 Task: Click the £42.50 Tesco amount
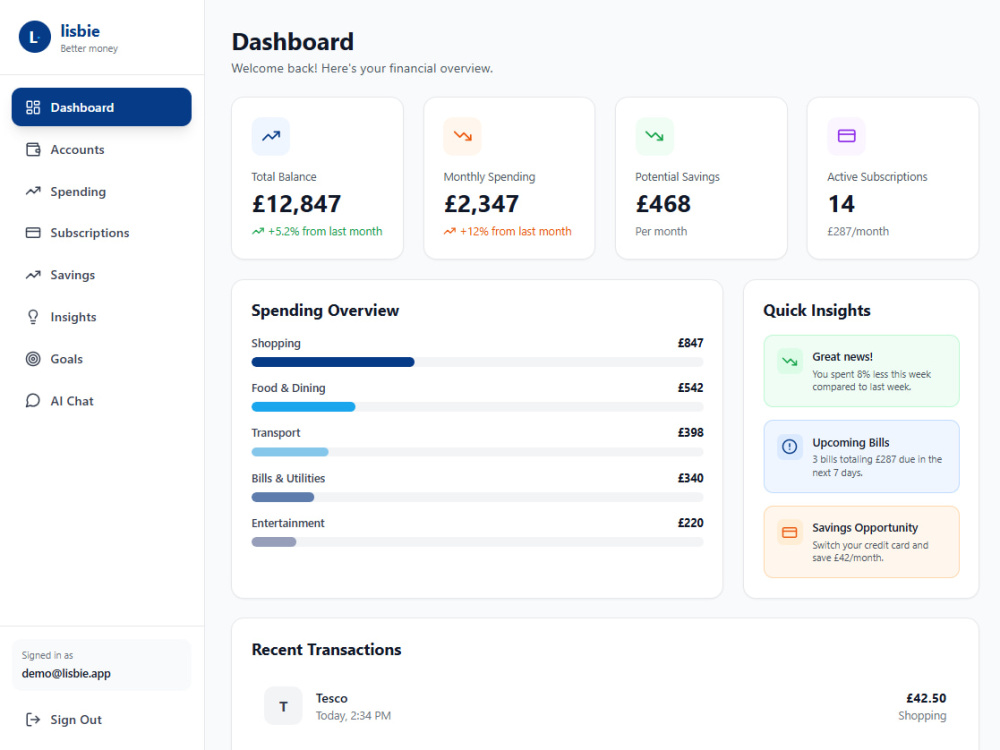coord(926,698)
